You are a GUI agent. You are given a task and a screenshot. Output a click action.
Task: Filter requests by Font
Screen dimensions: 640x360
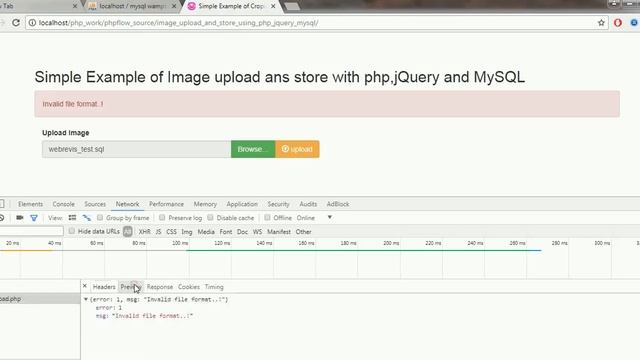point(226,231)
